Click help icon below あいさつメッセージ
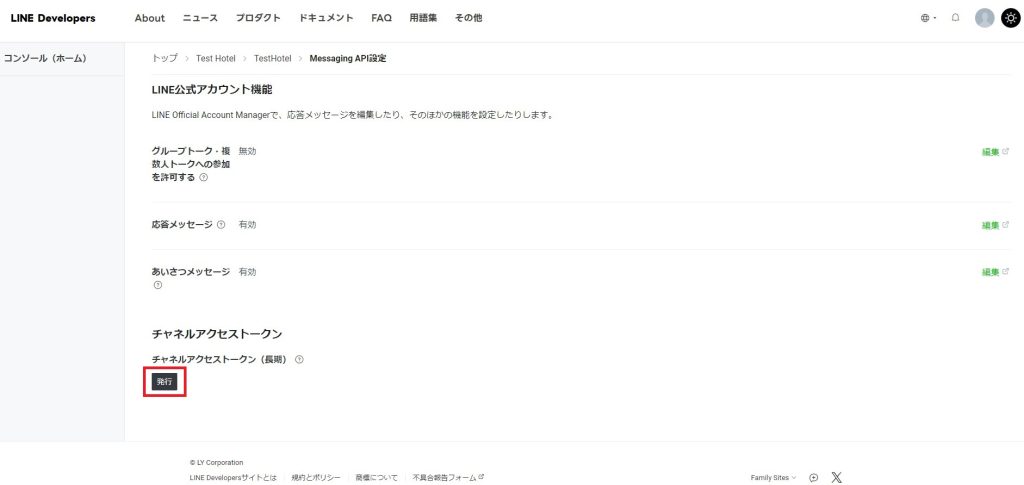 coord(157,285)
